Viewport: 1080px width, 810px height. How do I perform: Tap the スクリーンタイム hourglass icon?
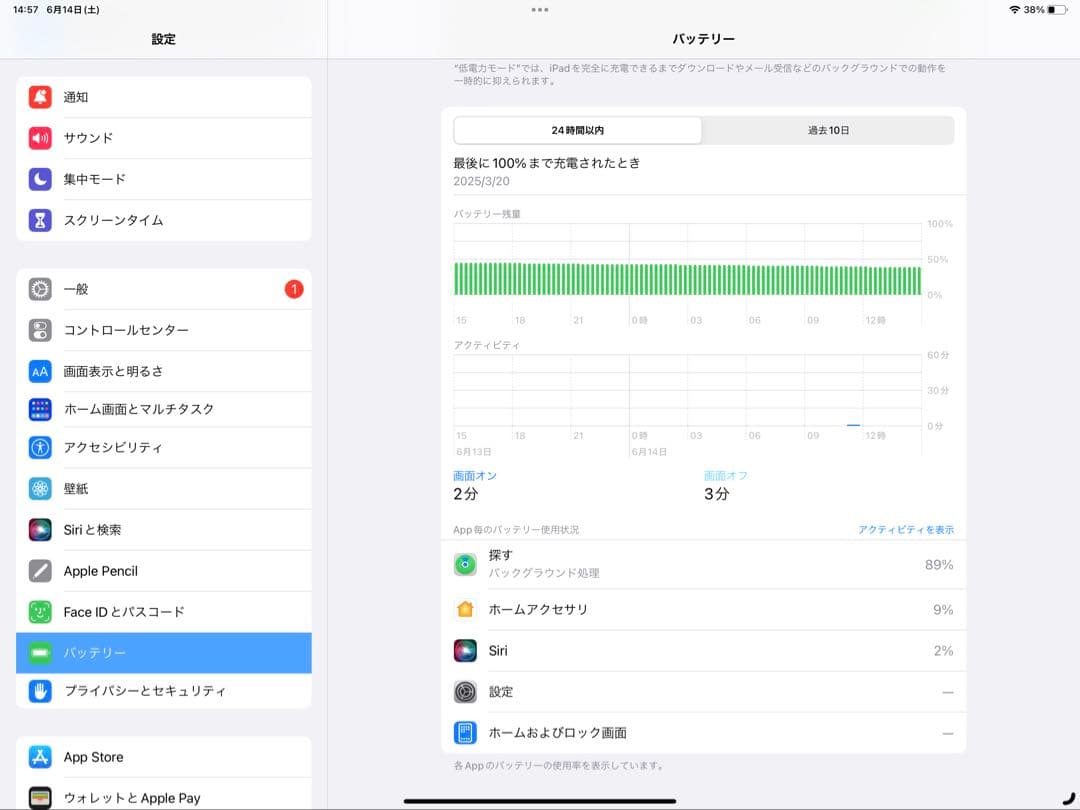(40, 220)
